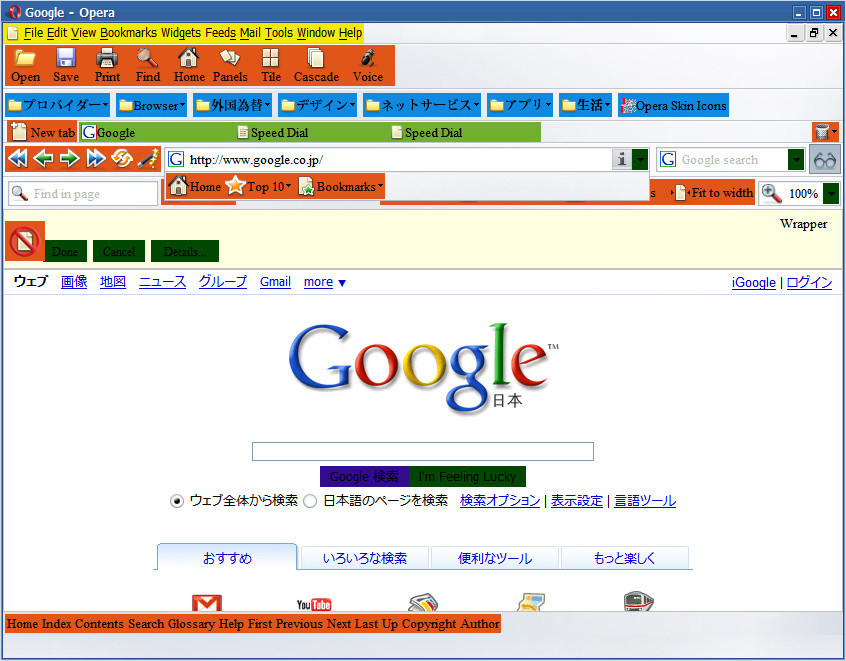Image resolution: width=846 pixels, height=661 pixels.
Task: Open the Top 10 dropdown
Action: point(258,187)
